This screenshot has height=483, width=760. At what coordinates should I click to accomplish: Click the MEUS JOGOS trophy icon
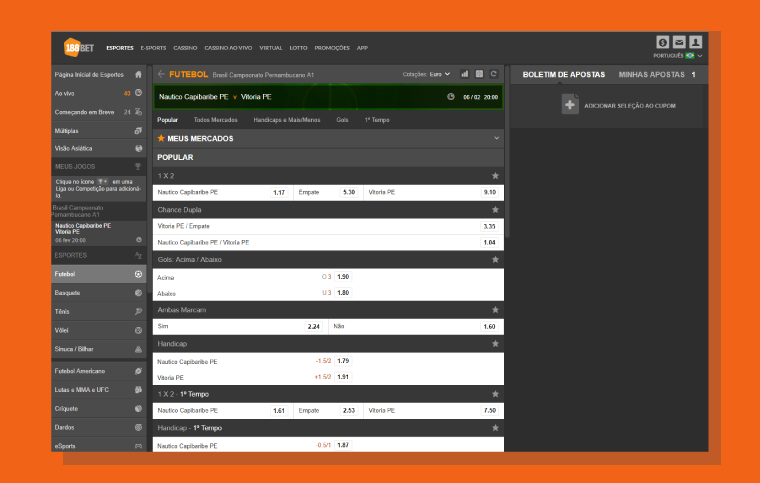pos(138,166)
